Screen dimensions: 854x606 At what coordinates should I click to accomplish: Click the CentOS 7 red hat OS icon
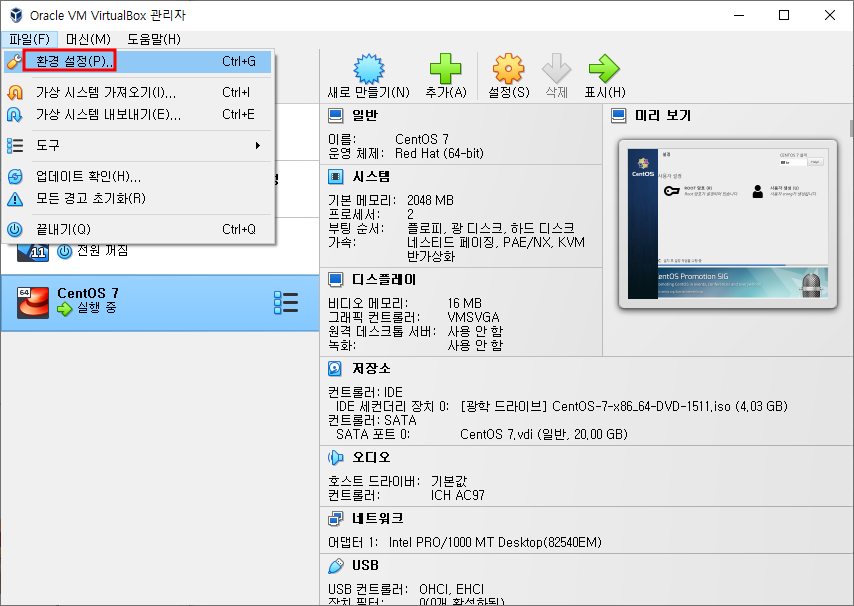tap(33, 303)
